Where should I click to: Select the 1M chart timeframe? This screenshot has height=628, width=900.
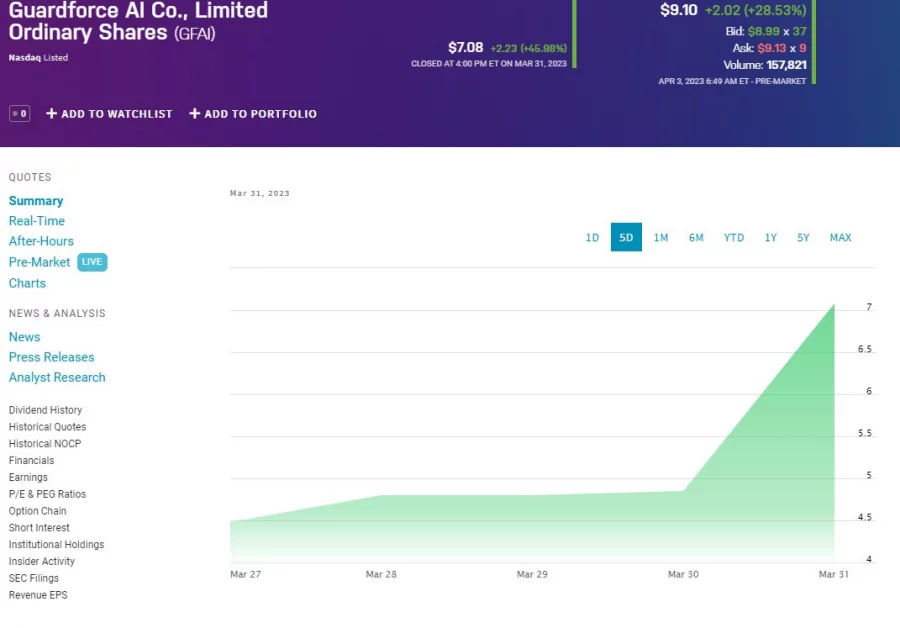point(661,237)
